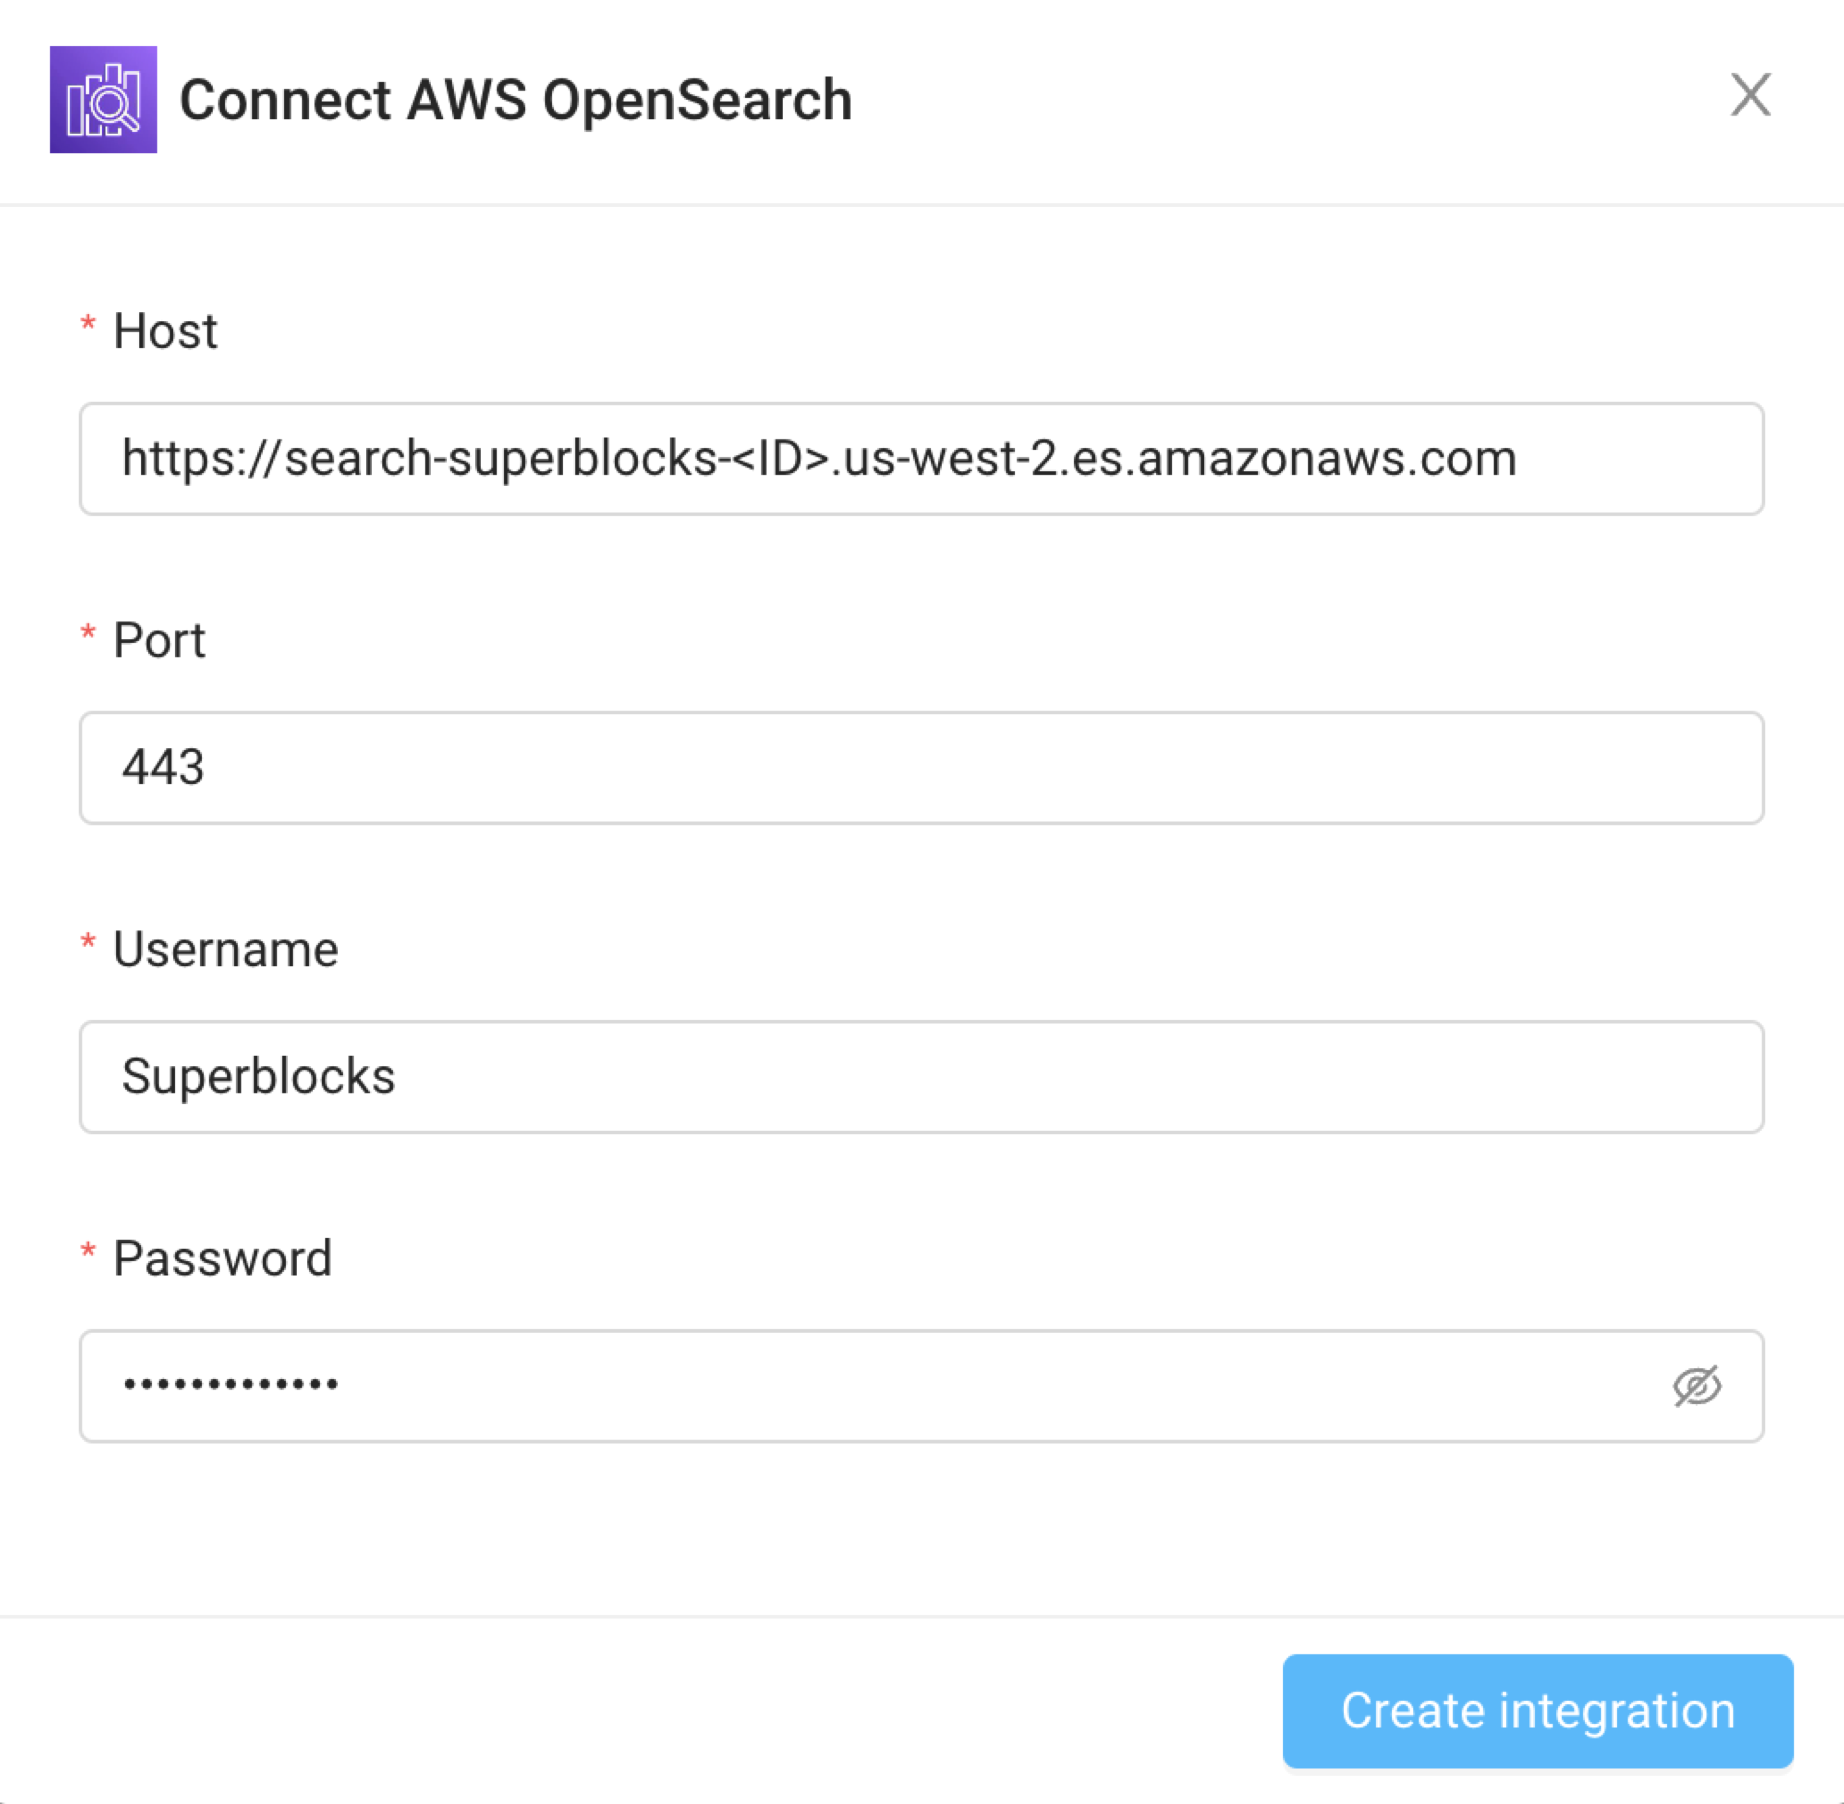The width and height of the screenshot is (1844, 1804).
Task: Click the AWS OpenSearch logo icon
Action: click(x=104, y=99)
